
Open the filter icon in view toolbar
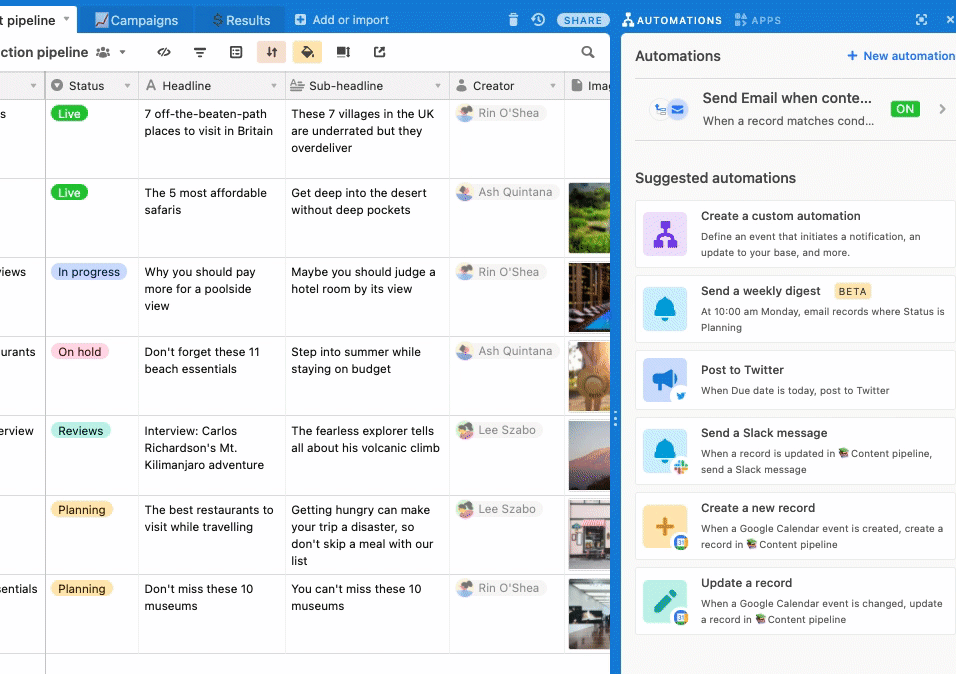(x=199, y=52)
